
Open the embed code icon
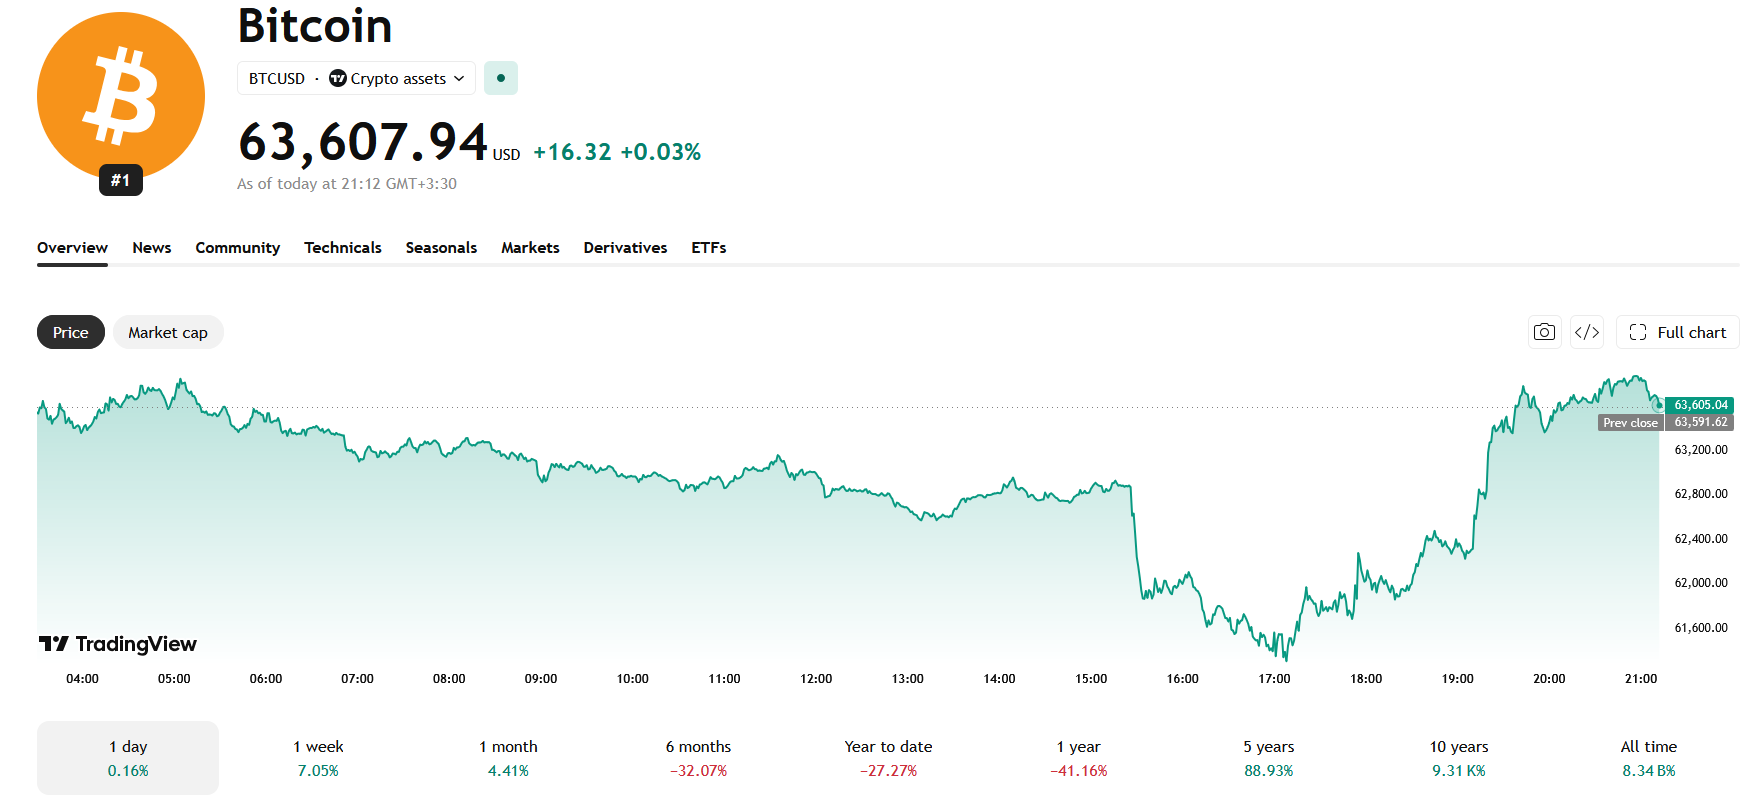pos(1587,332)
